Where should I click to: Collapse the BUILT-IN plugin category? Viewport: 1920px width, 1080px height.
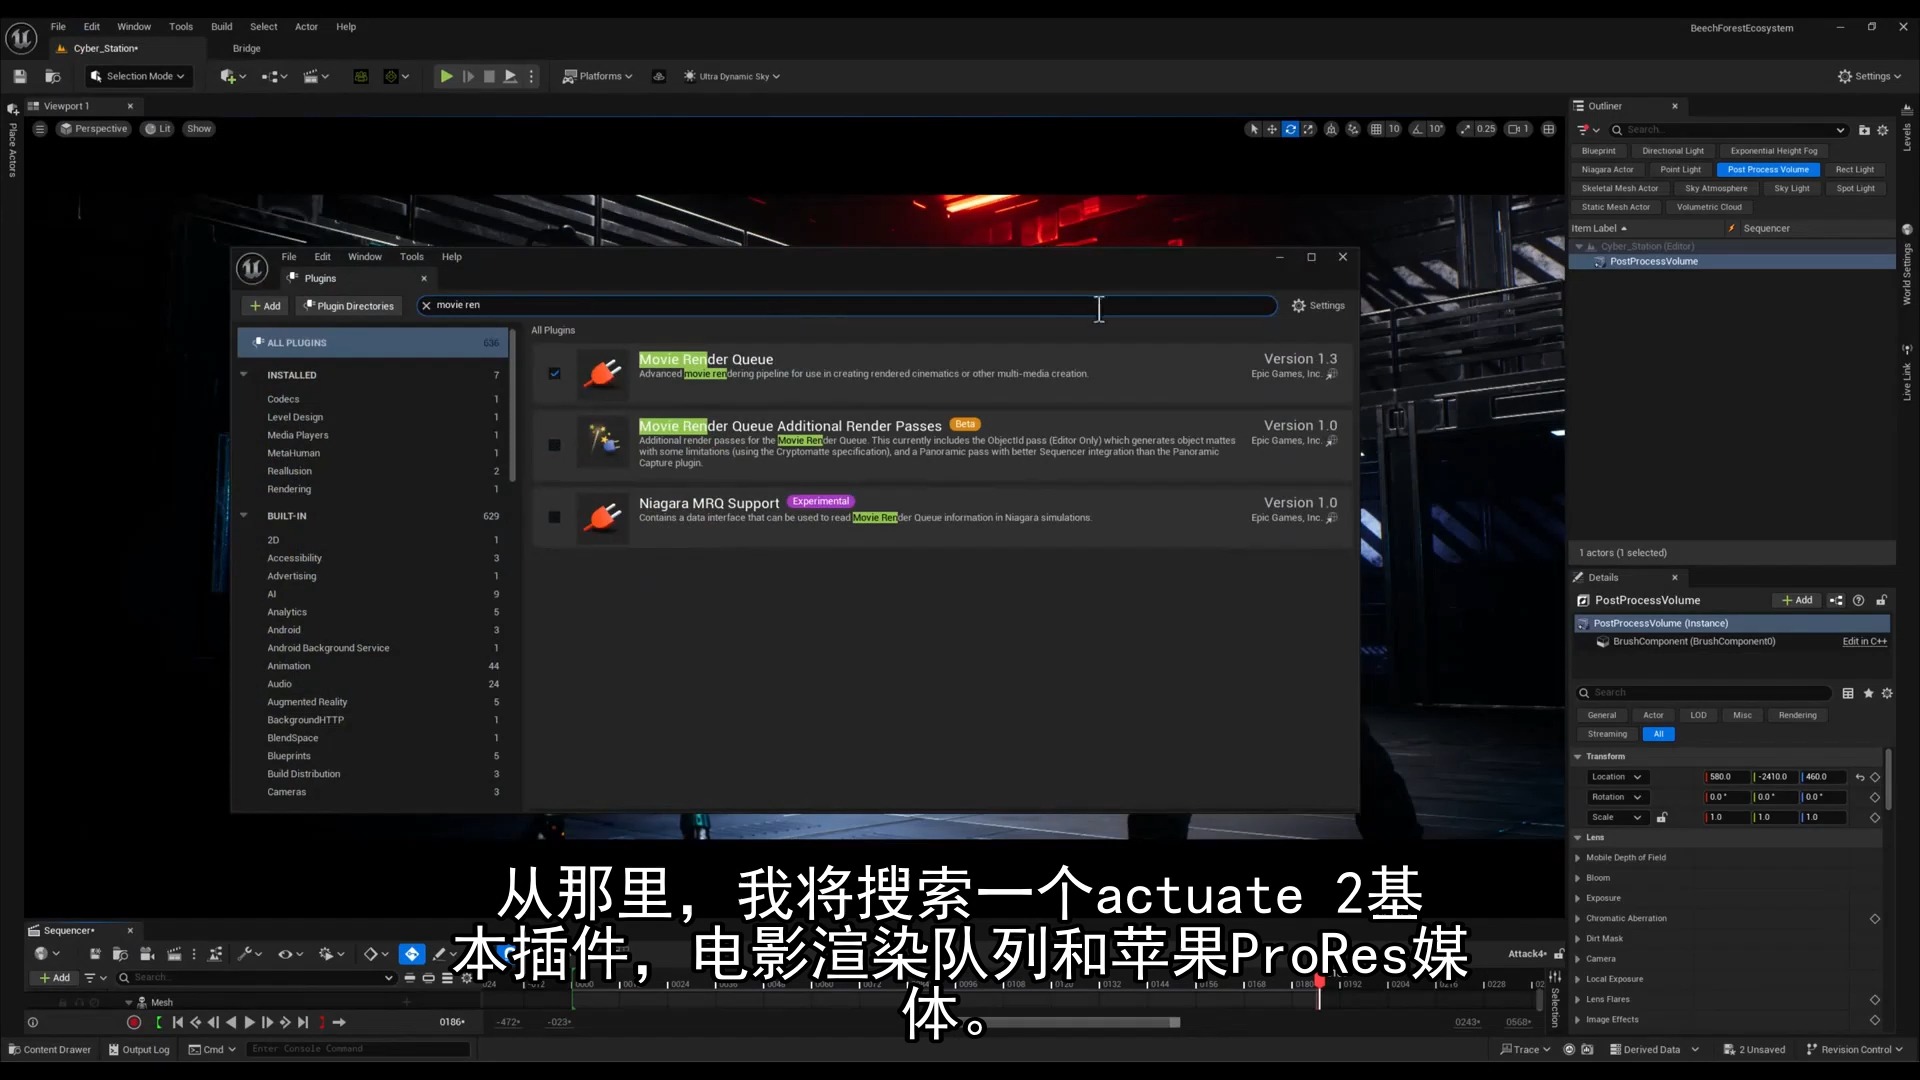point(243,516)
